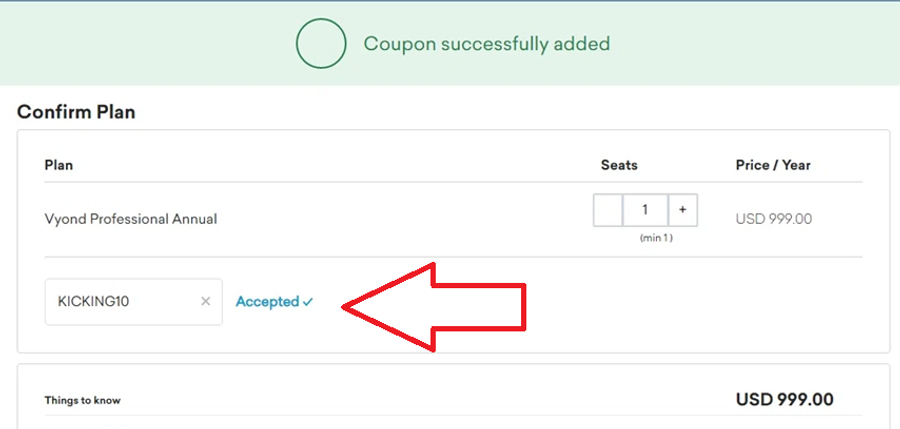Click the Confirm Plan heading

(76, 112)
